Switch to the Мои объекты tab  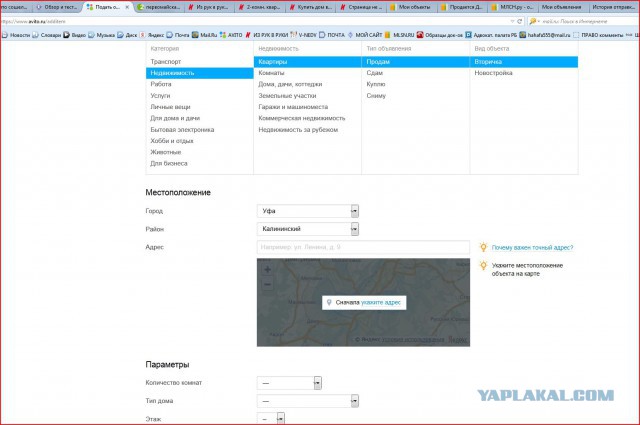click(411, 7)
